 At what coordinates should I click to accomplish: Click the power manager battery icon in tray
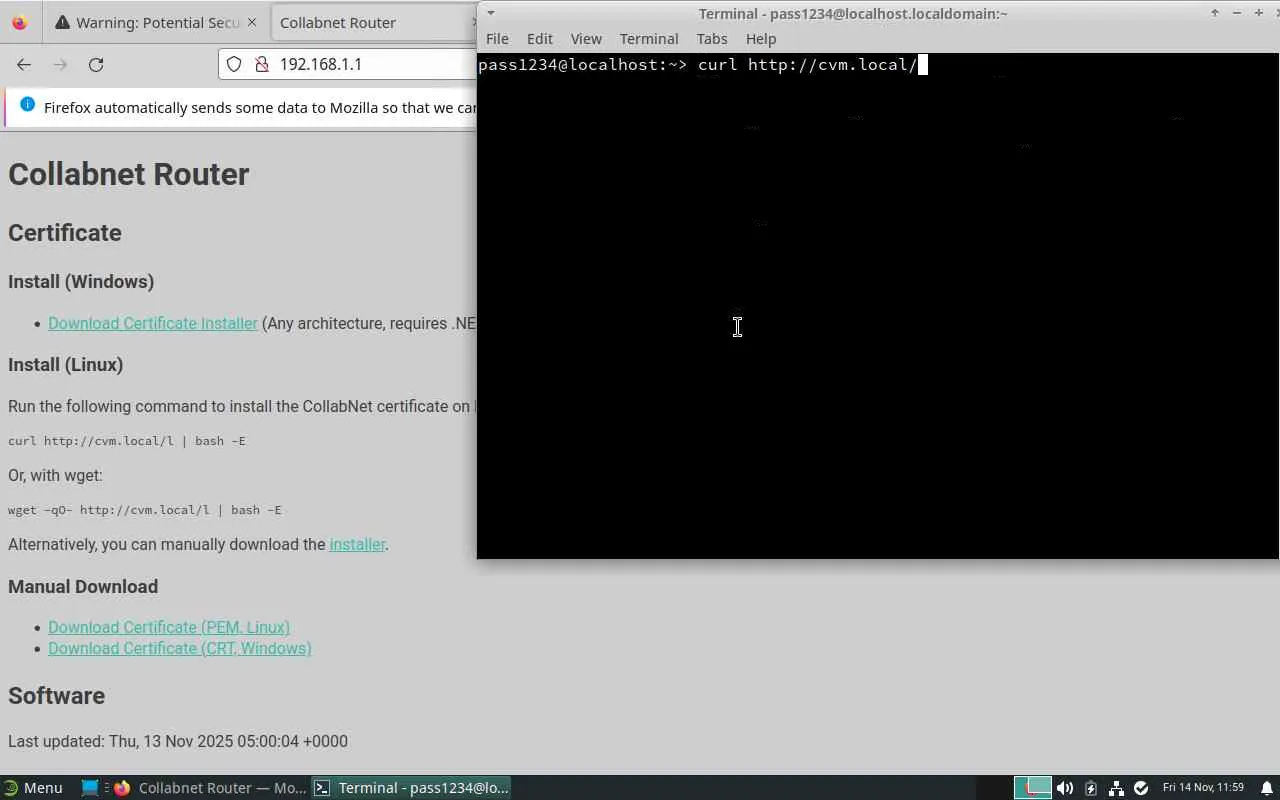click(1091, 788)
